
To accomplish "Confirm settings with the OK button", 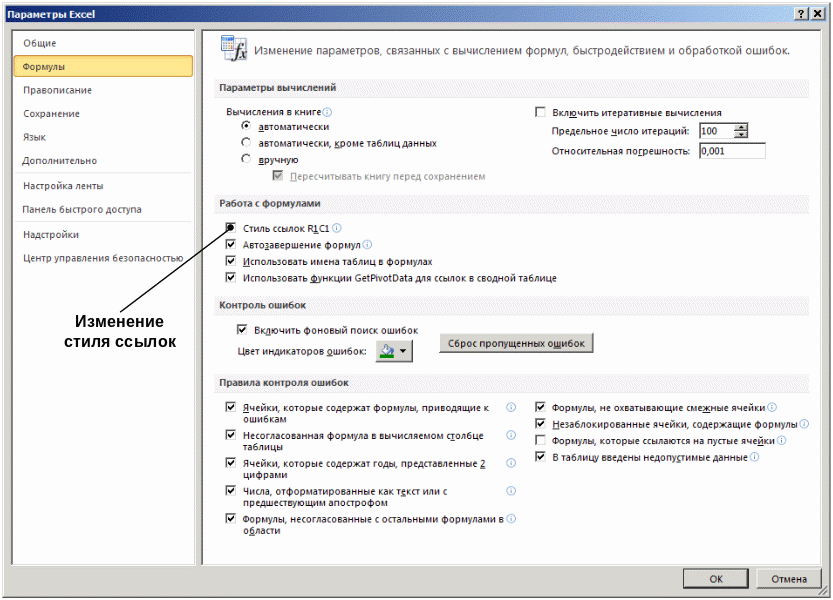I will (x=716, y=579).
